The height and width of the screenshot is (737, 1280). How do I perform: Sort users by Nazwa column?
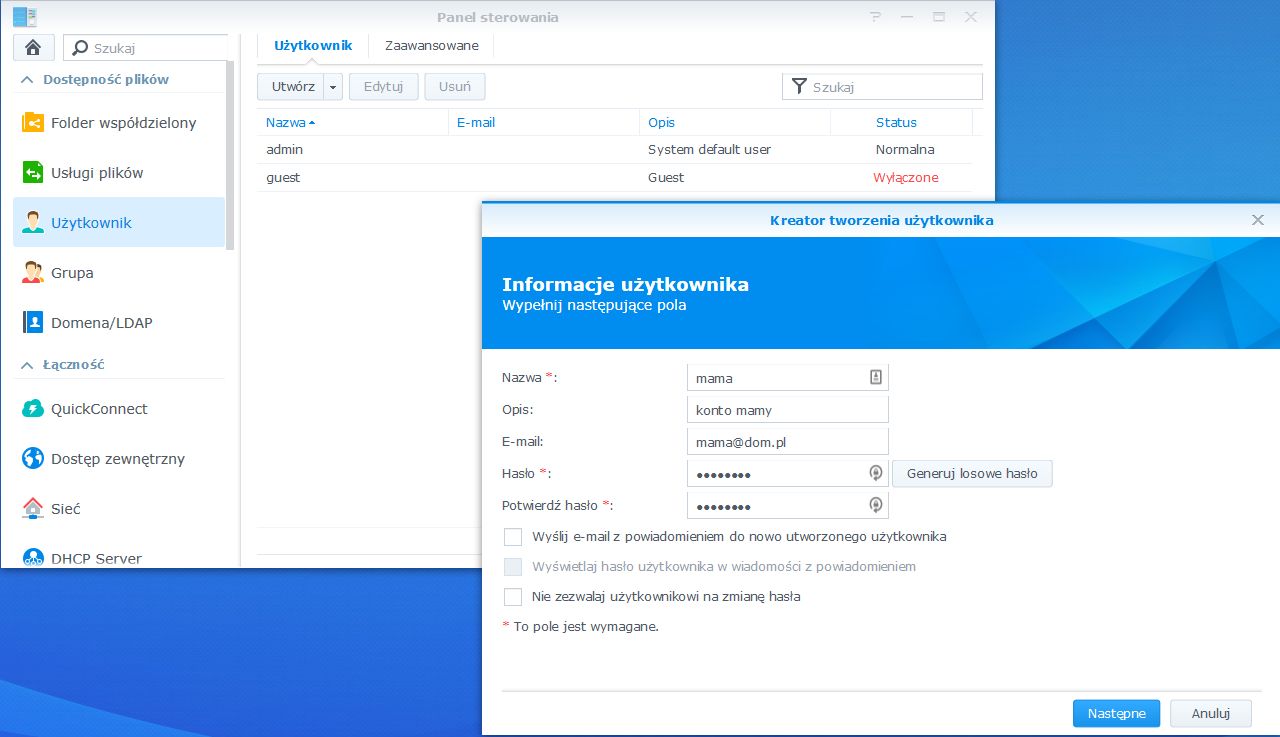click(353, 122)
